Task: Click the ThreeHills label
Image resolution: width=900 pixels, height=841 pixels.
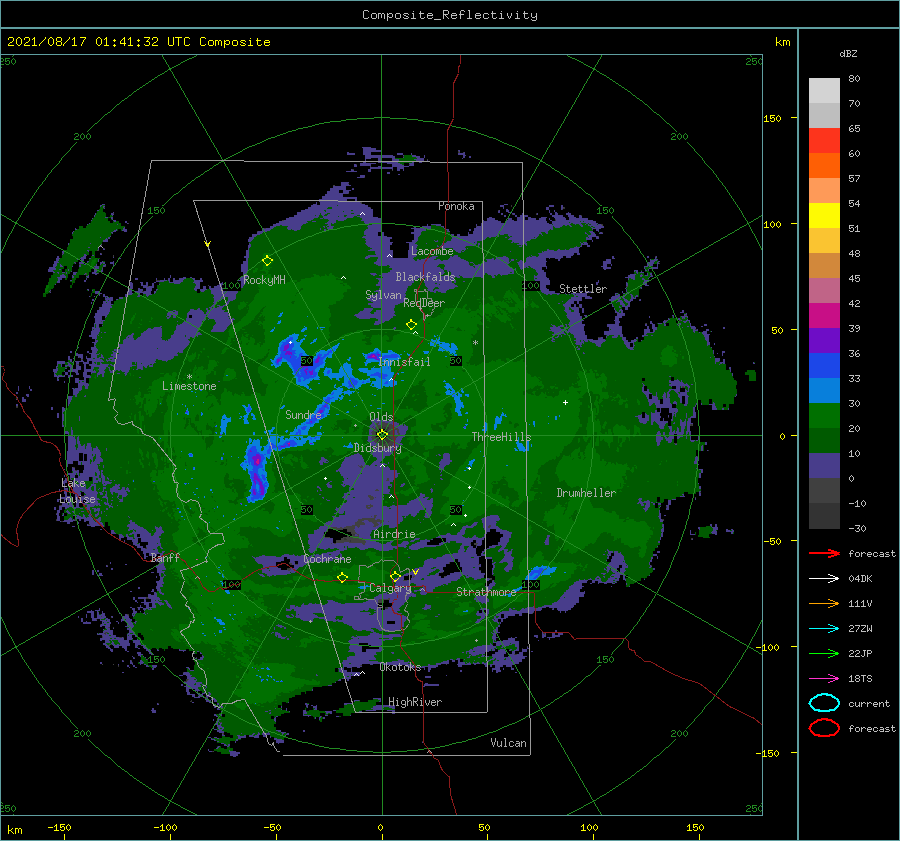Action: point(501,437)
